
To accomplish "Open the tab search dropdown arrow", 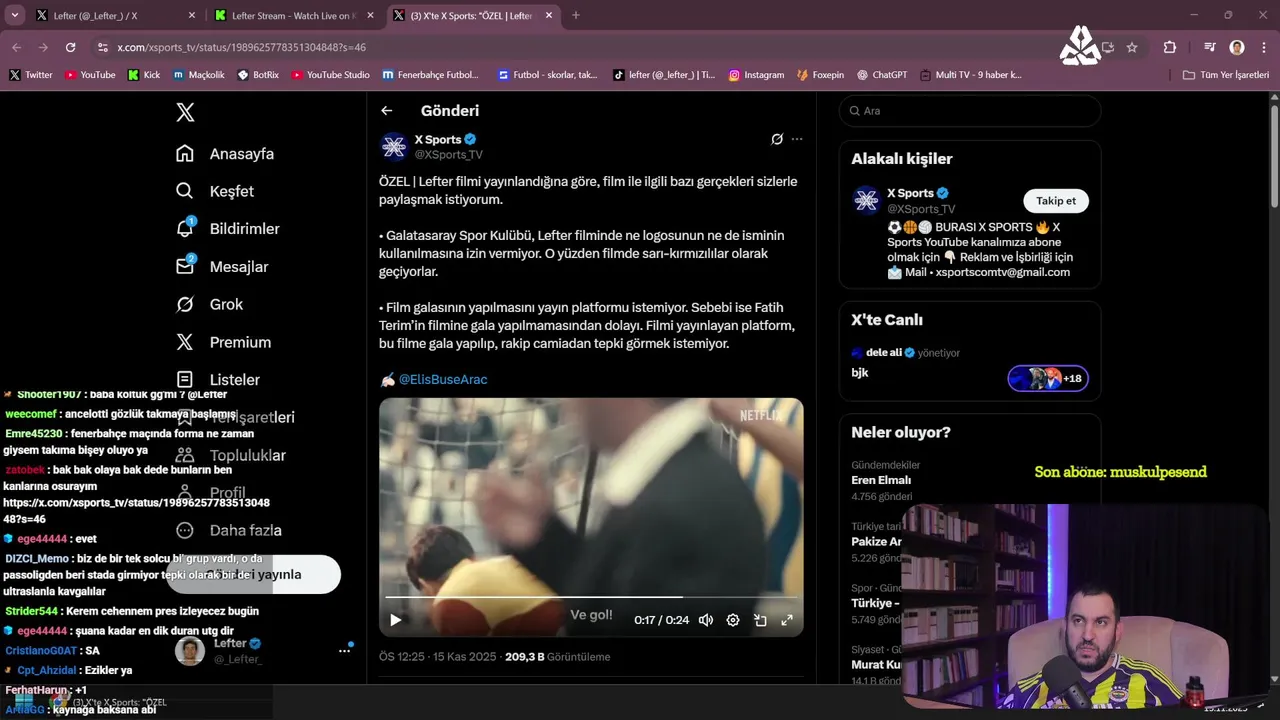I will [14, 16].
